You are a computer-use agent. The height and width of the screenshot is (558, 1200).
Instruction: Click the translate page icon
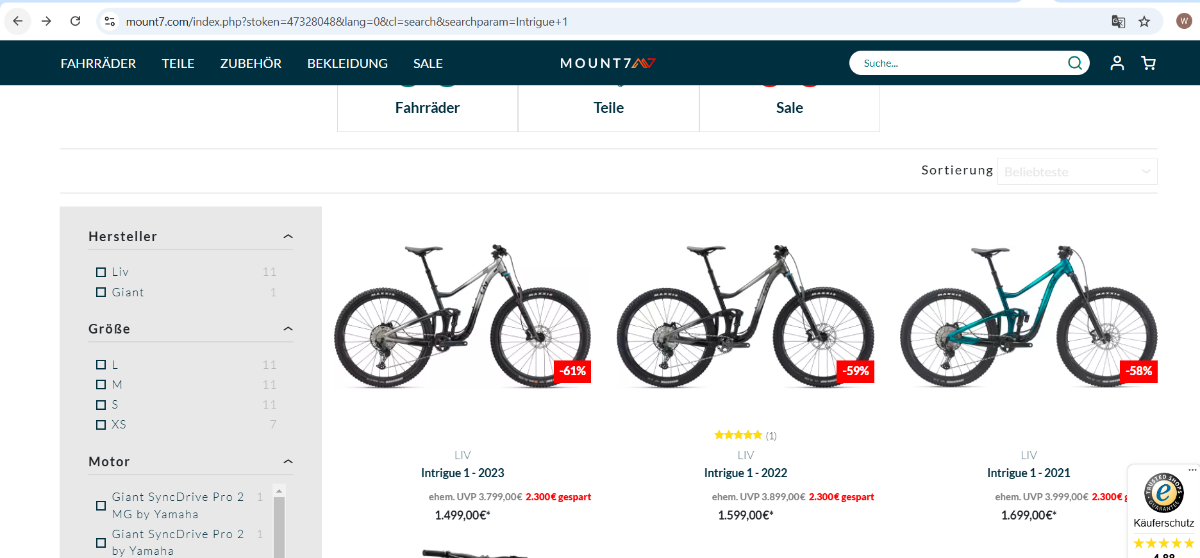pyautogui.click(x=1118, y=21)
